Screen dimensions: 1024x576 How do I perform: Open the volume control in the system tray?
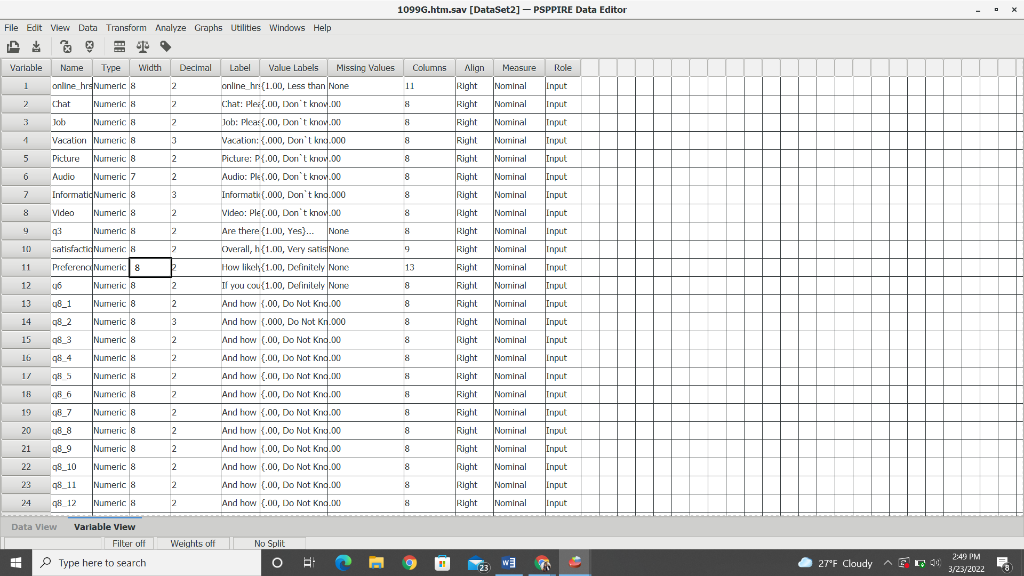934,562
